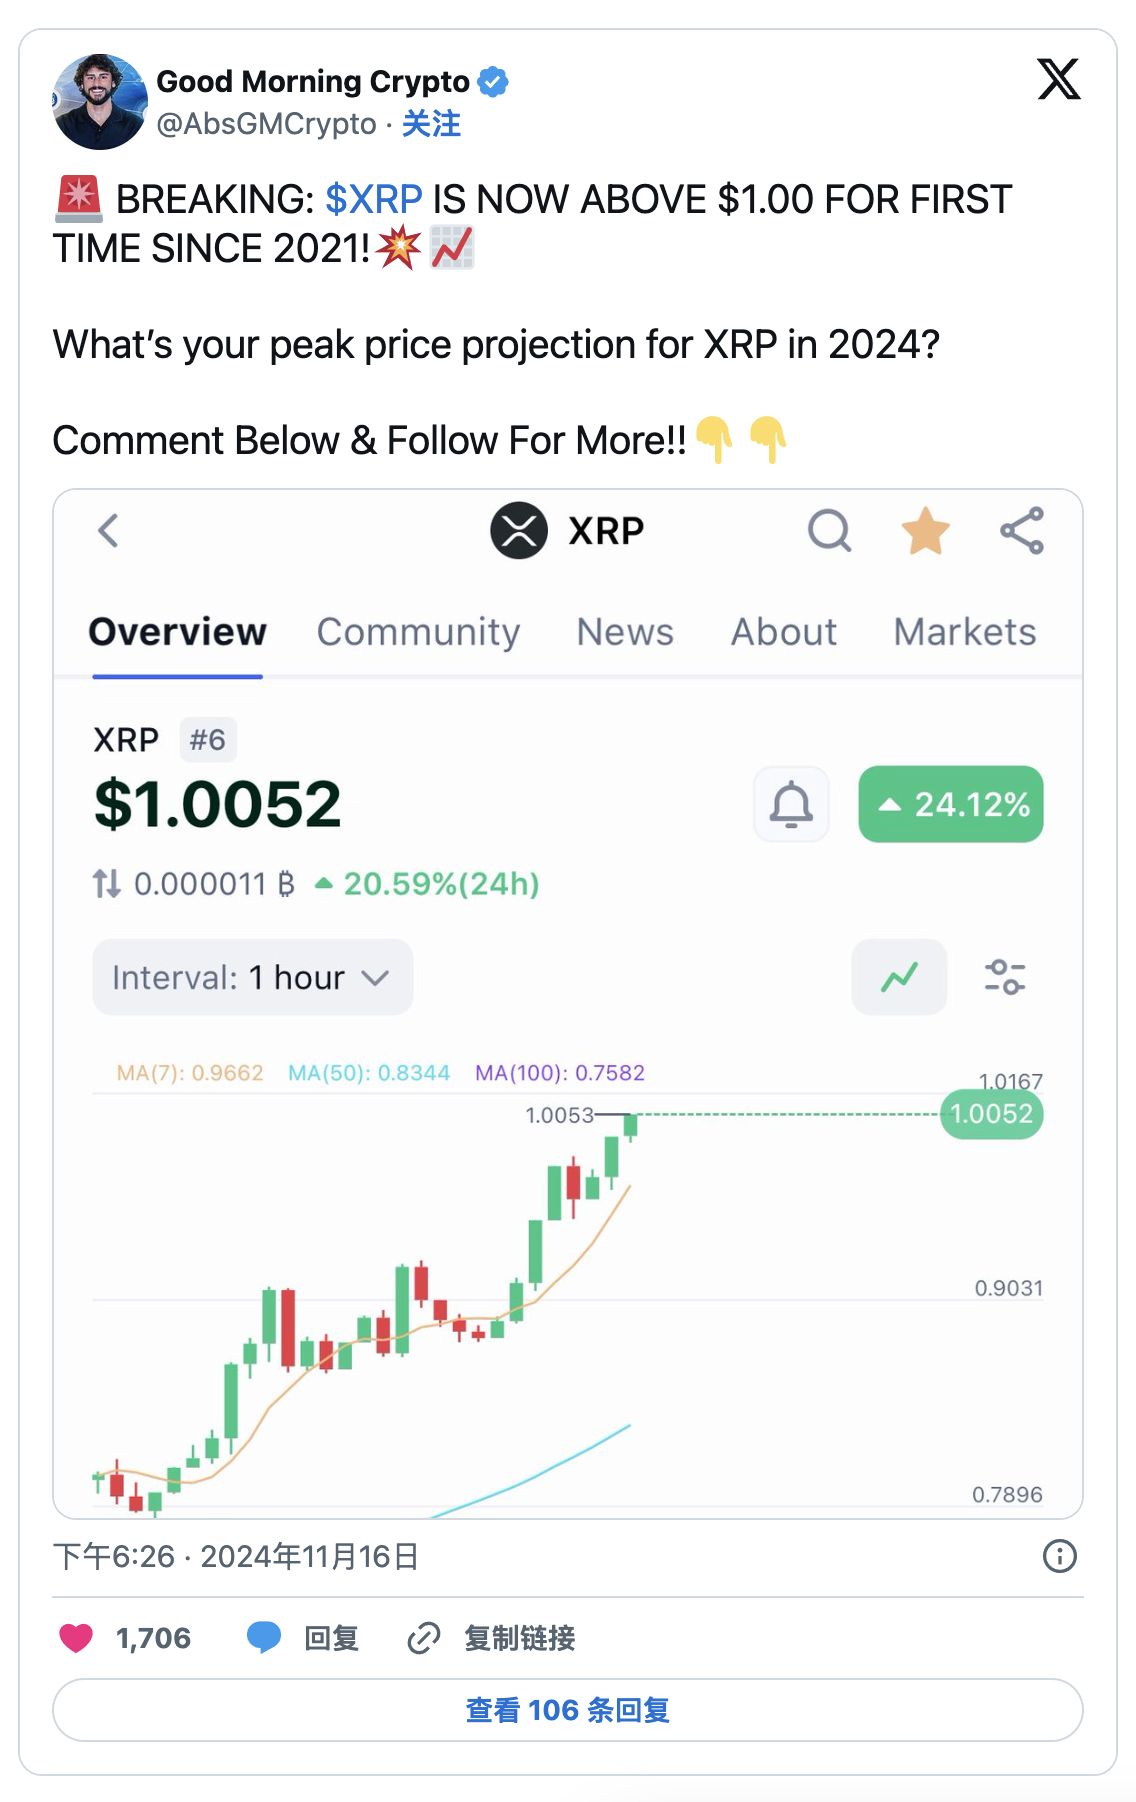Click the blue reply bubble icon

264,1638
